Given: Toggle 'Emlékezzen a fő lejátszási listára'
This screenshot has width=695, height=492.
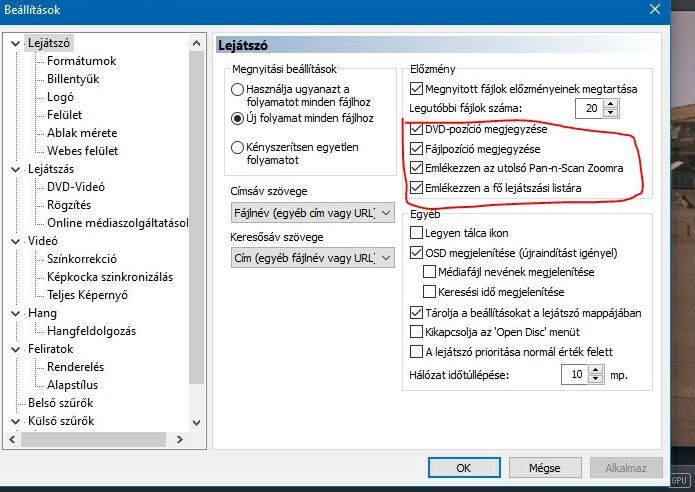Looking at the screenshot, I should 416,187.
